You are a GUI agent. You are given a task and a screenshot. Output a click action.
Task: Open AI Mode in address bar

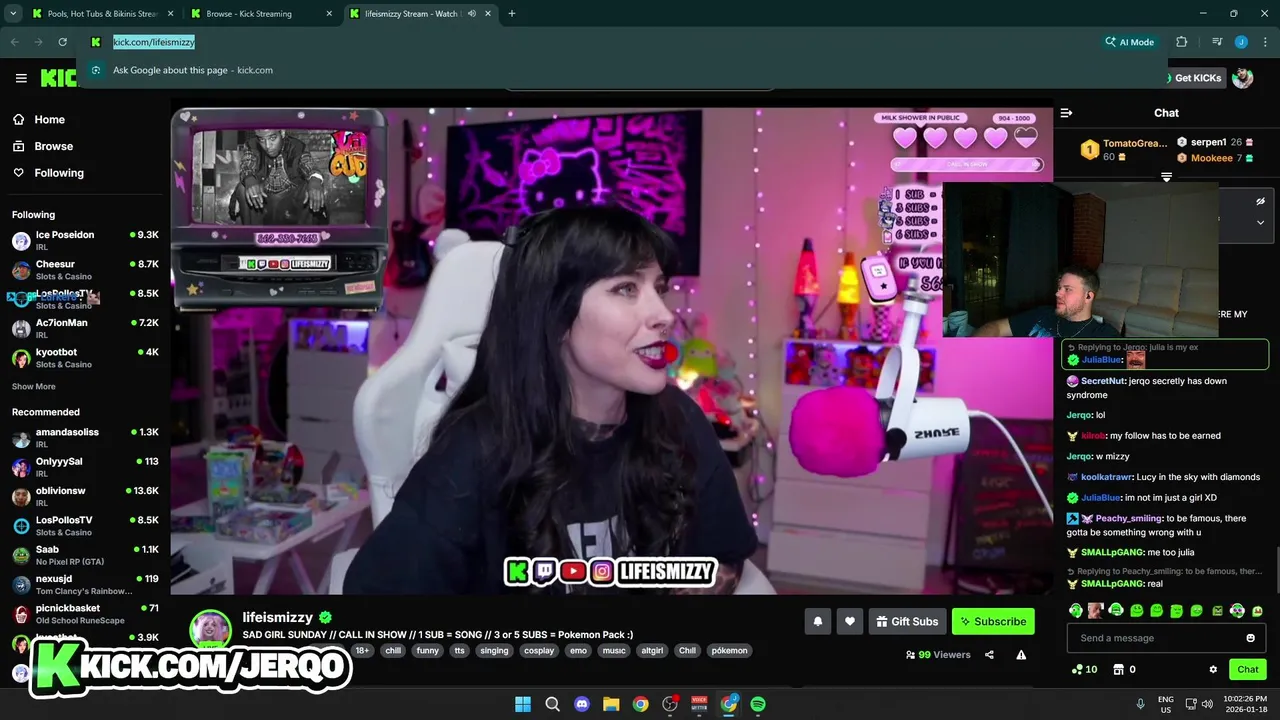[1129, 42]
